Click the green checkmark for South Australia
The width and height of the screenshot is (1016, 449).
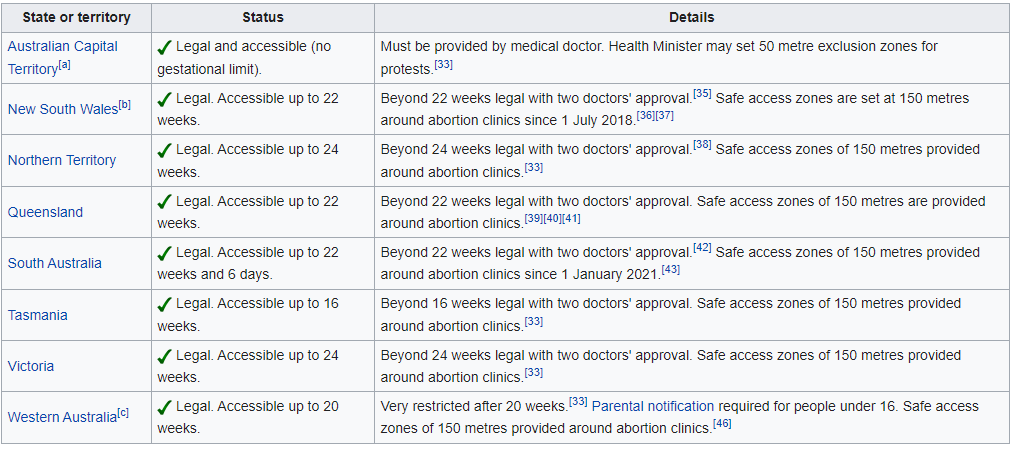[165, 252]
